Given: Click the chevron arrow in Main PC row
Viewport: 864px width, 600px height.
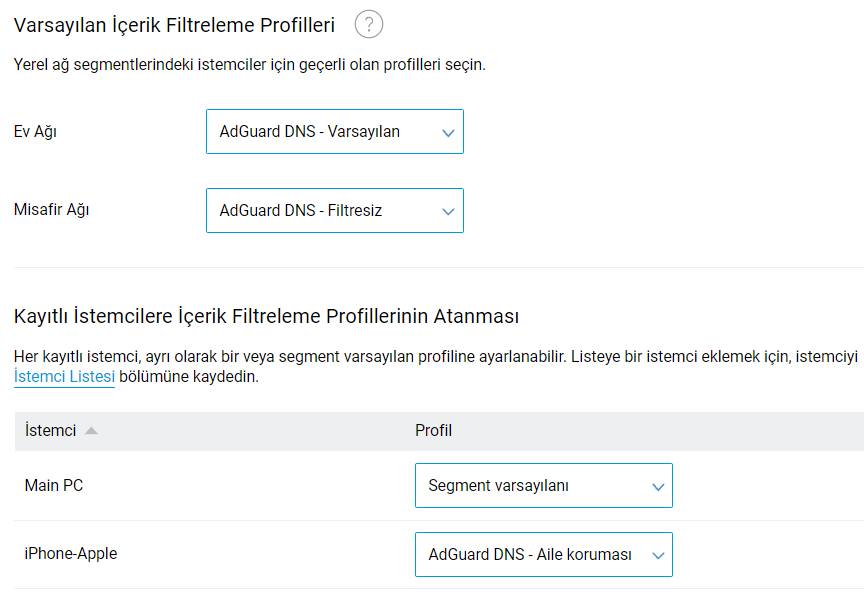Looking at the screenshot, I should pyautogui.click(x=657, y=486).
